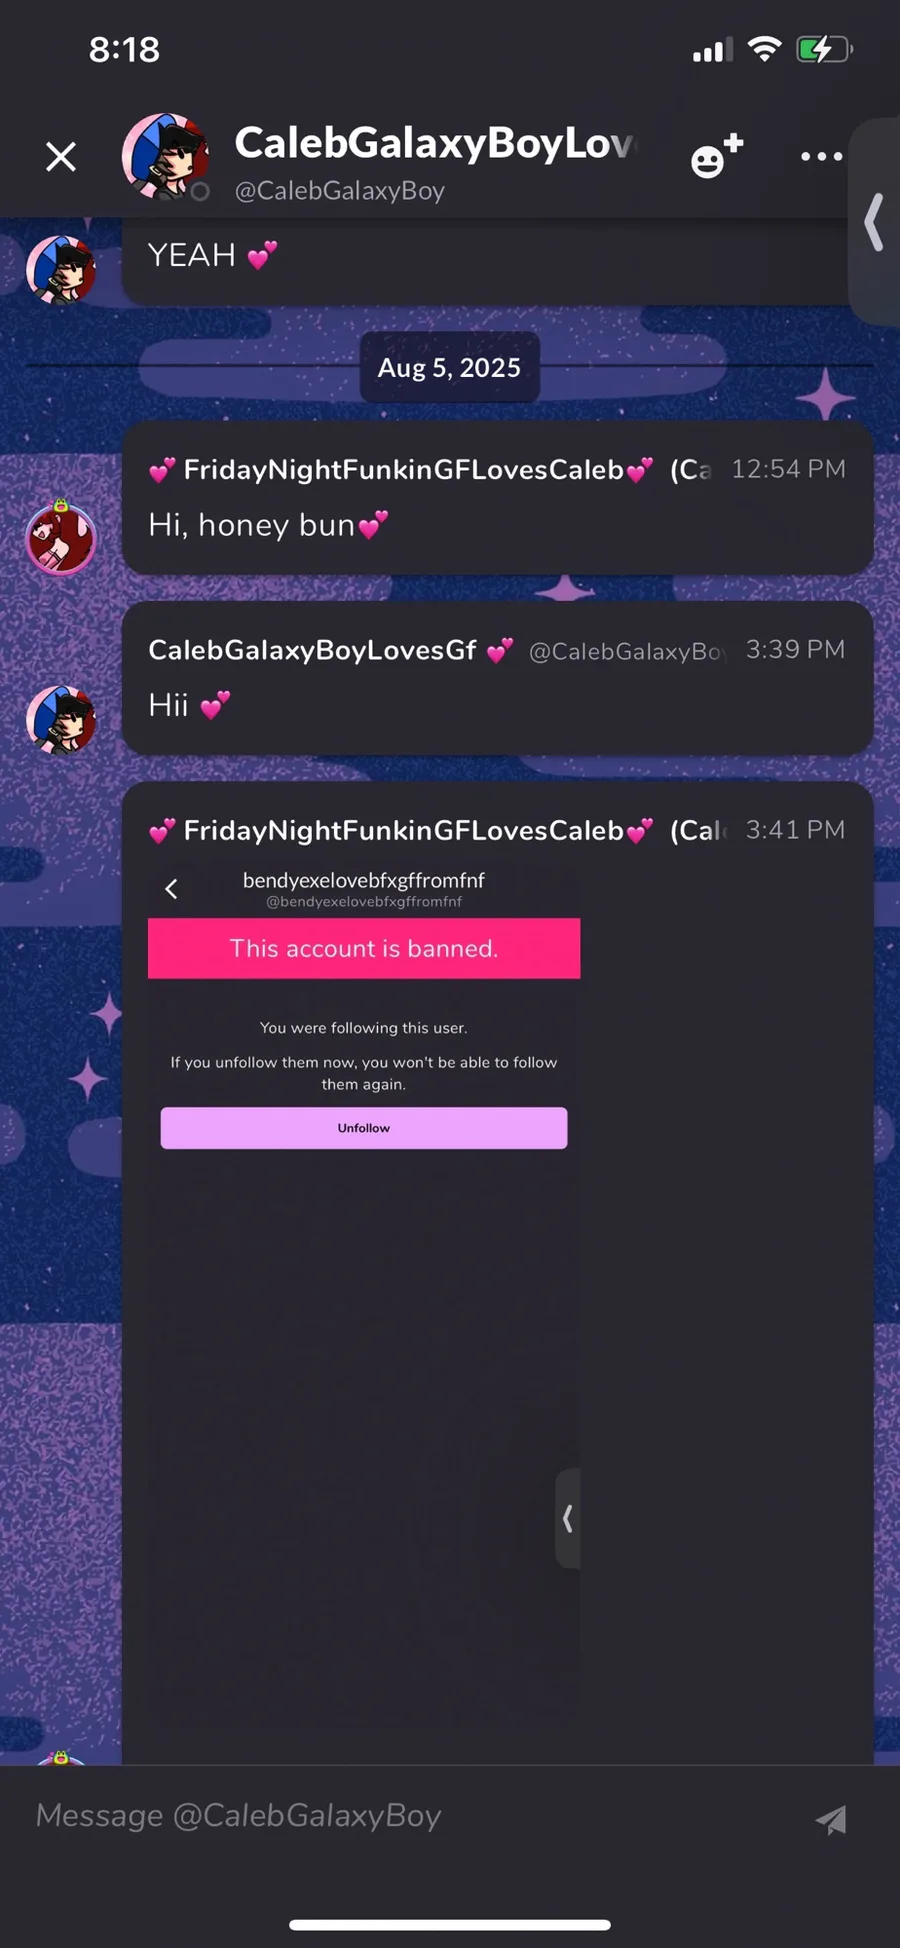
Task: Tap the avatar beside the YEAH message
Action: (61, 269)
